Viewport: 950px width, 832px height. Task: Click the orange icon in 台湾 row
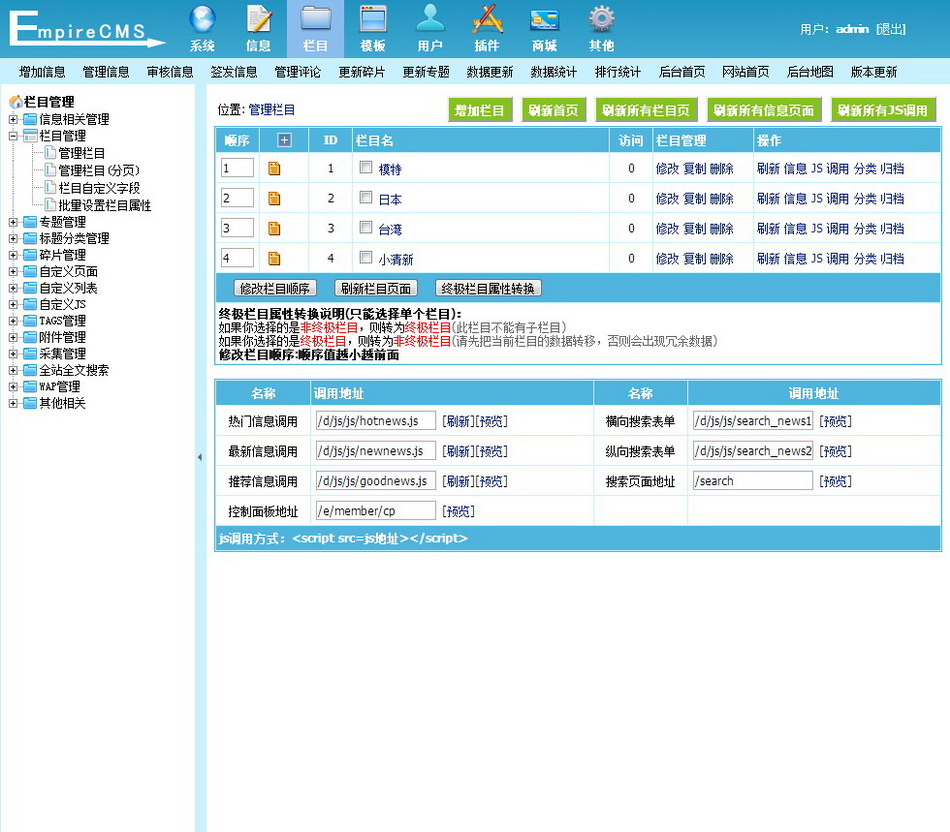[274, 228]
